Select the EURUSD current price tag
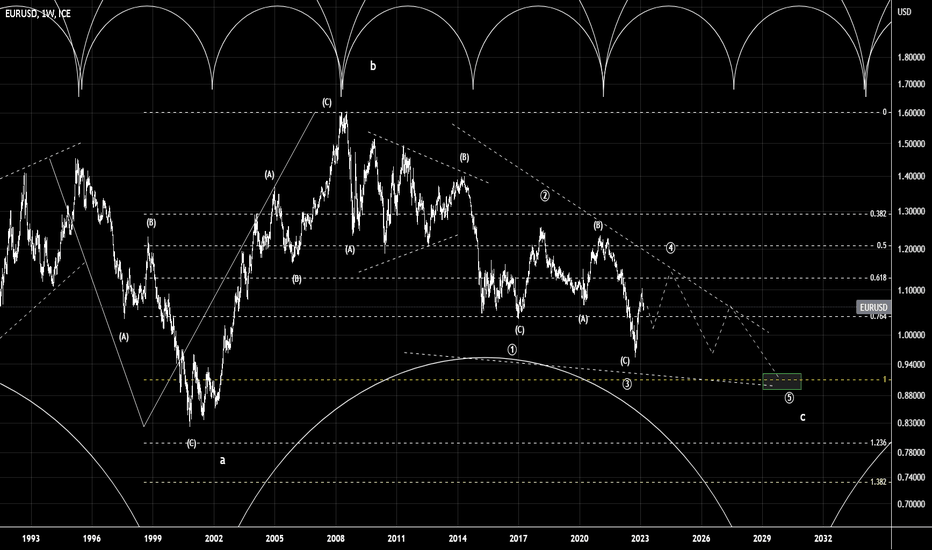The image size is (932, 550). click(x=874, y=307)
